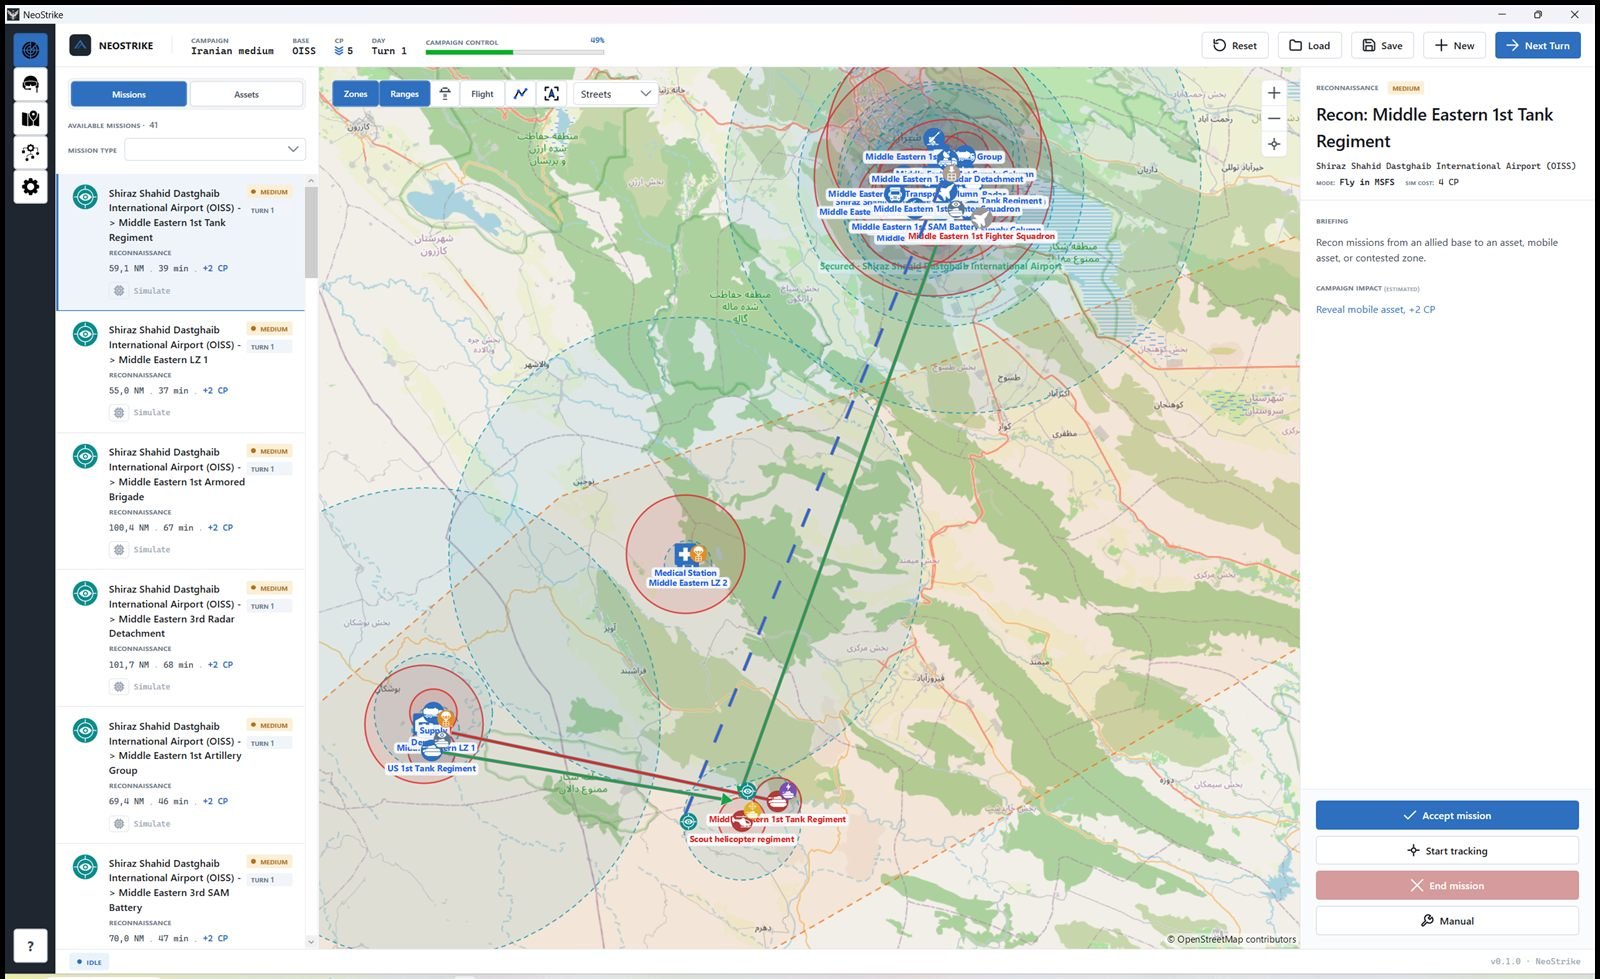
Task: Click Simulate under Middle Eastern LZ 1 mission
Action: pos(142,413)
